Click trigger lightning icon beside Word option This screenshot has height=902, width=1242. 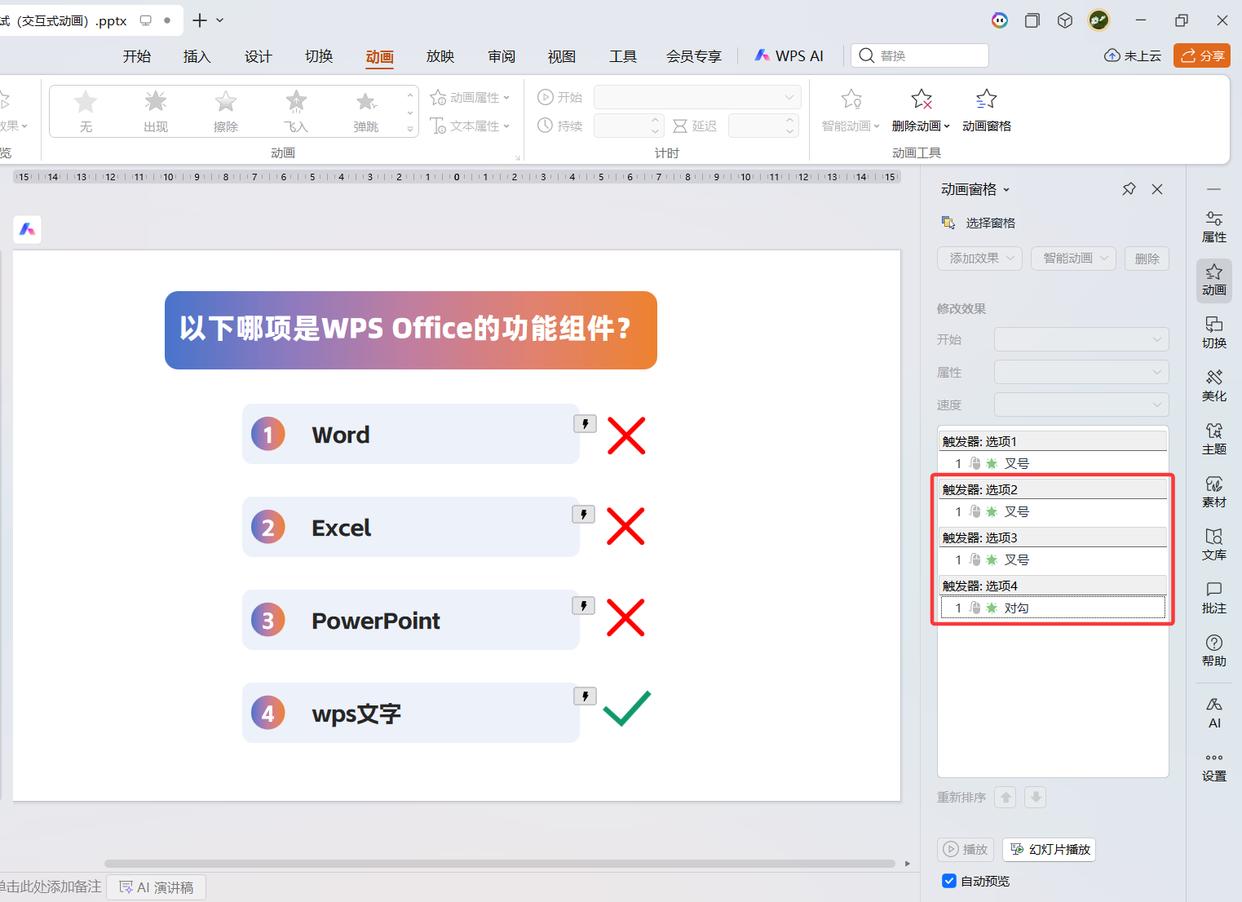pos(584,424)
